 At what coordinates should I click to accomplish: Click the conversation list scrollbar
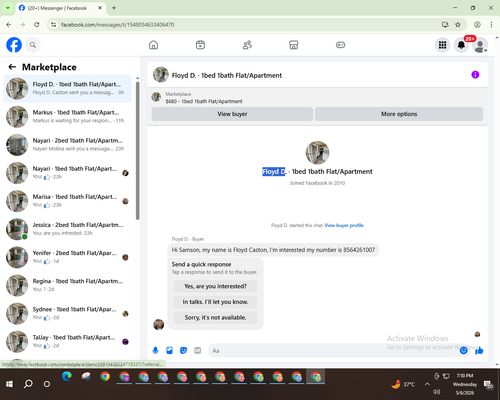(x=137, y=151)
